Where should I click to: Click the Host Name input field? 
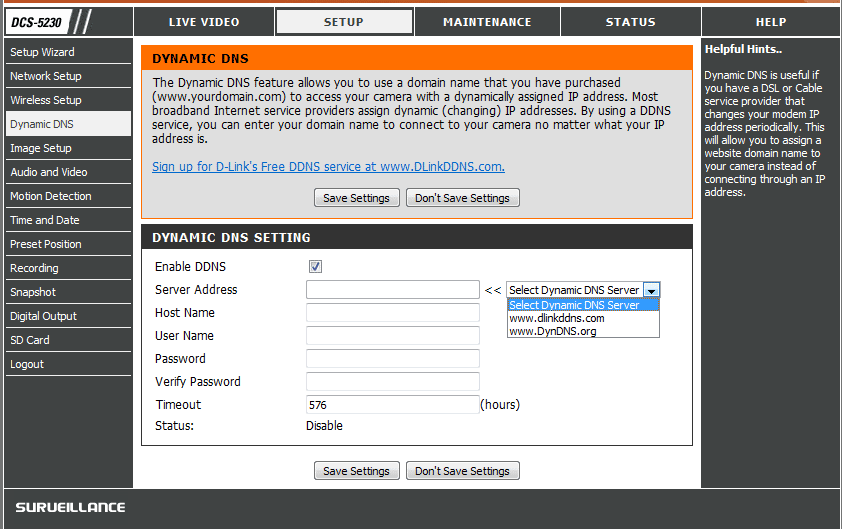coord(393,313)
